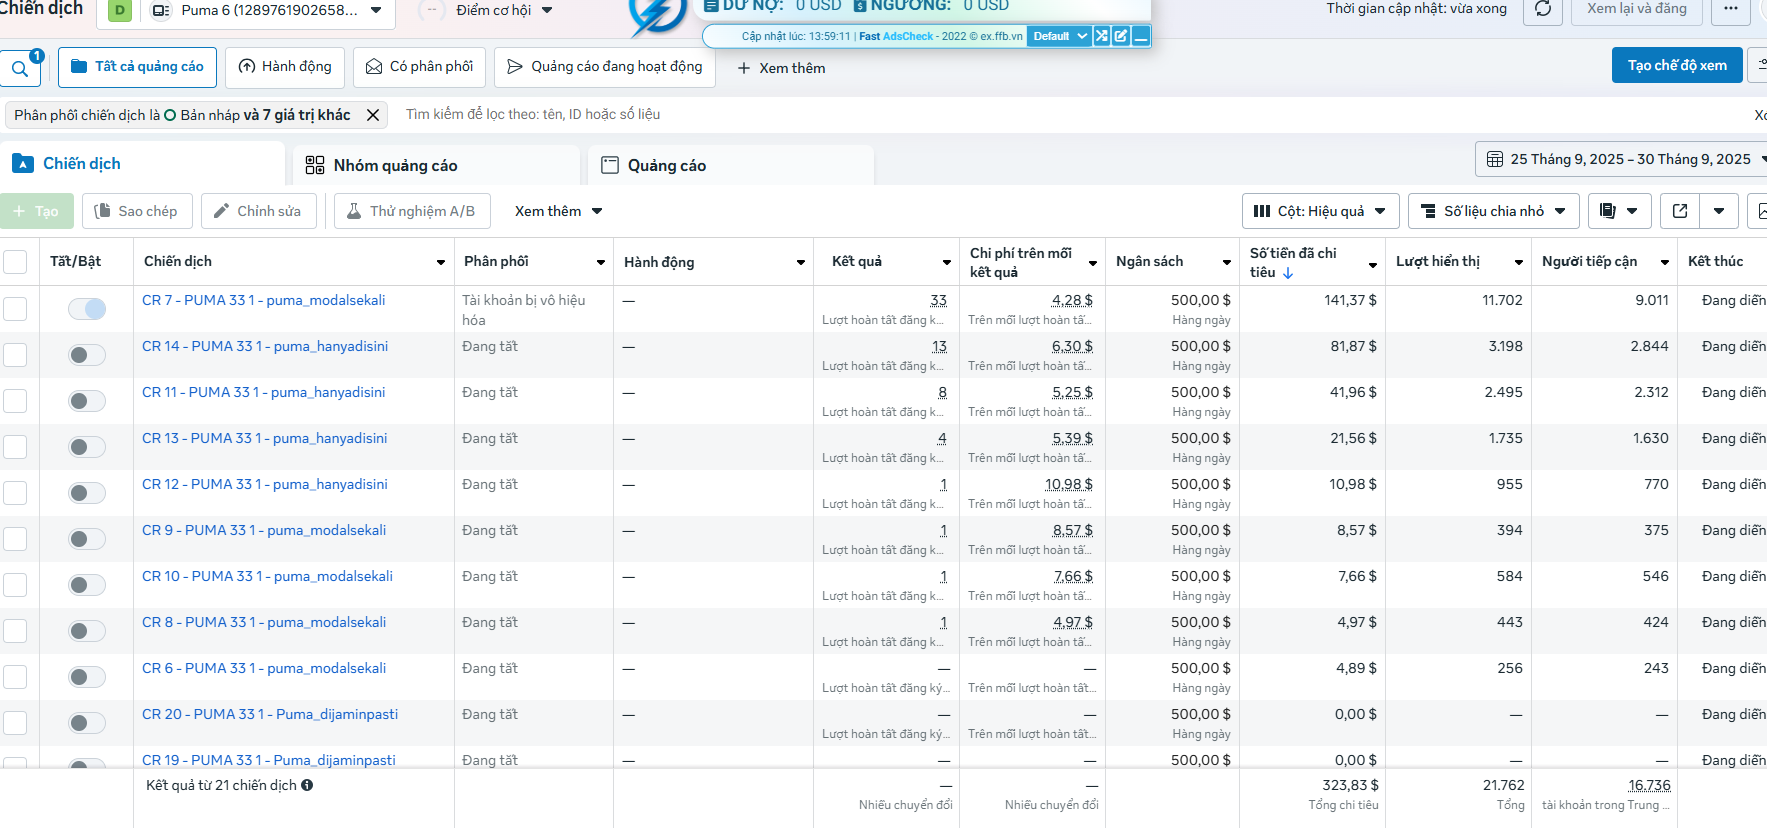Switch on the CR 9 campaign toggle
The image size is (1767, 828).
pyautogui.click(x=87, y=539)
